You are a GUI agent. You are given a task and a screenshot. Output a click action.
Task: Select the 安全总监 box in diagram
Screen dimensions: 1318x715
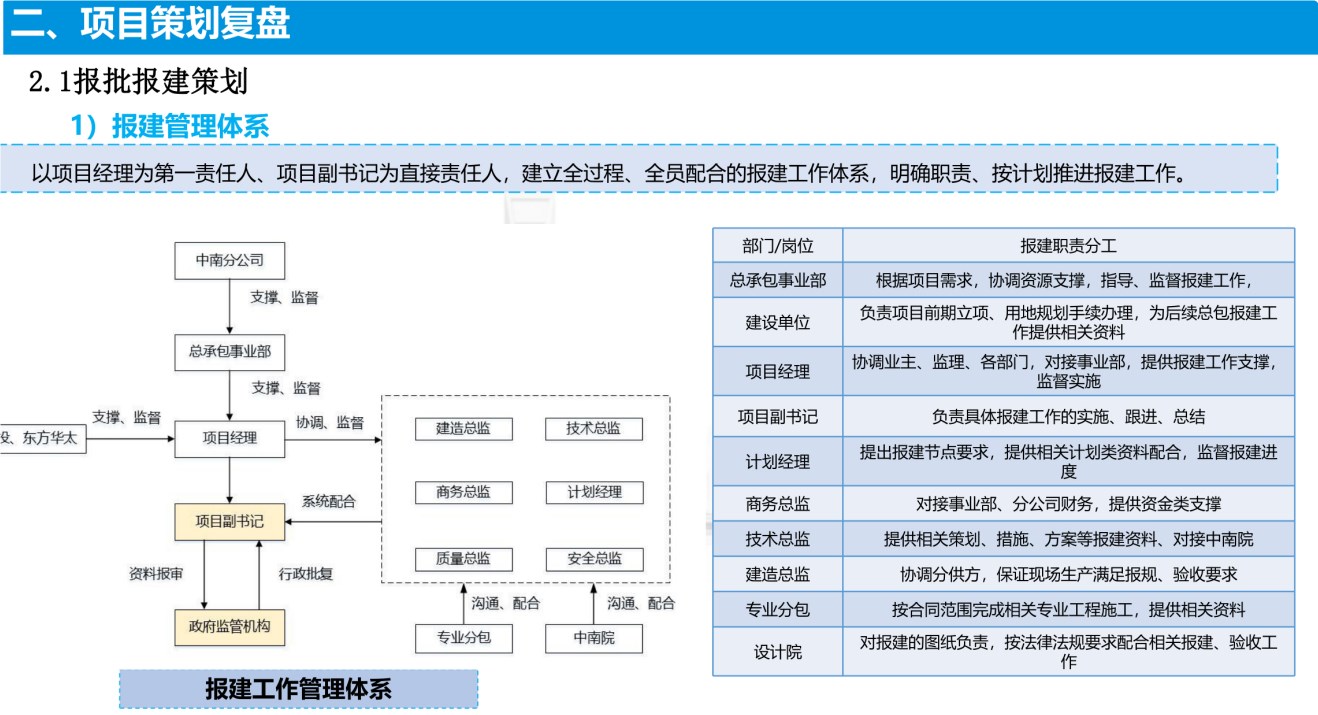(x=594, y=559)
